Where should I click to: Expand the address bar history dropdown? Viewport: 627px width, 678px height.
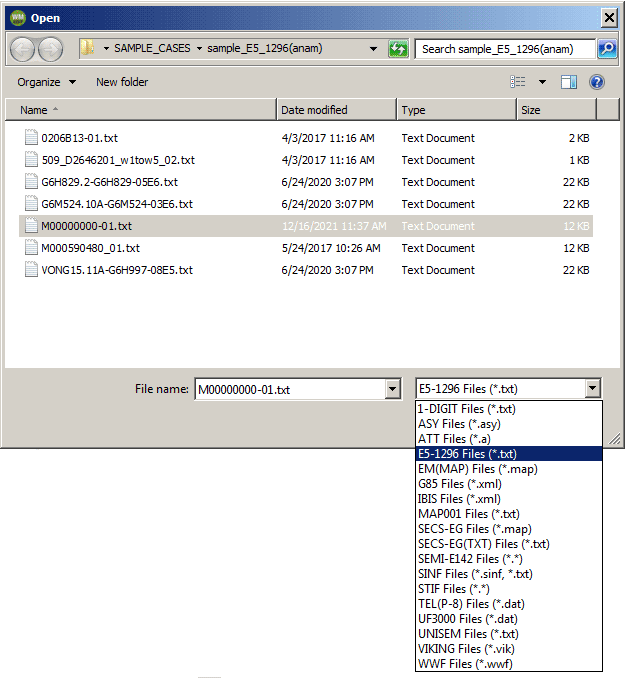click(x=373, y=49)
